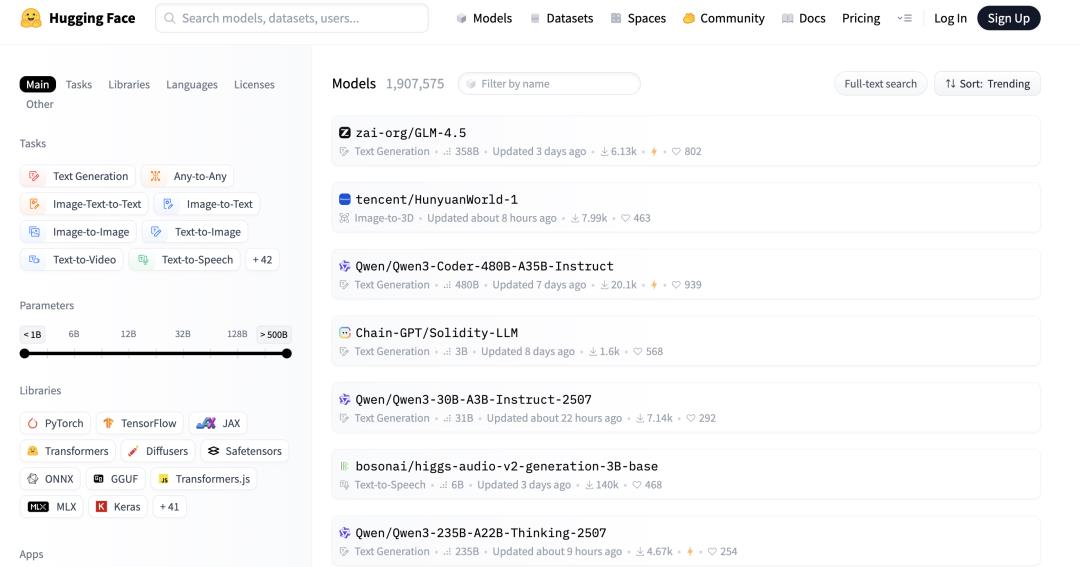Open the zai-org/GLM-4.5 model
Viewport: 1080px width, 567px height.
[686, 141]
